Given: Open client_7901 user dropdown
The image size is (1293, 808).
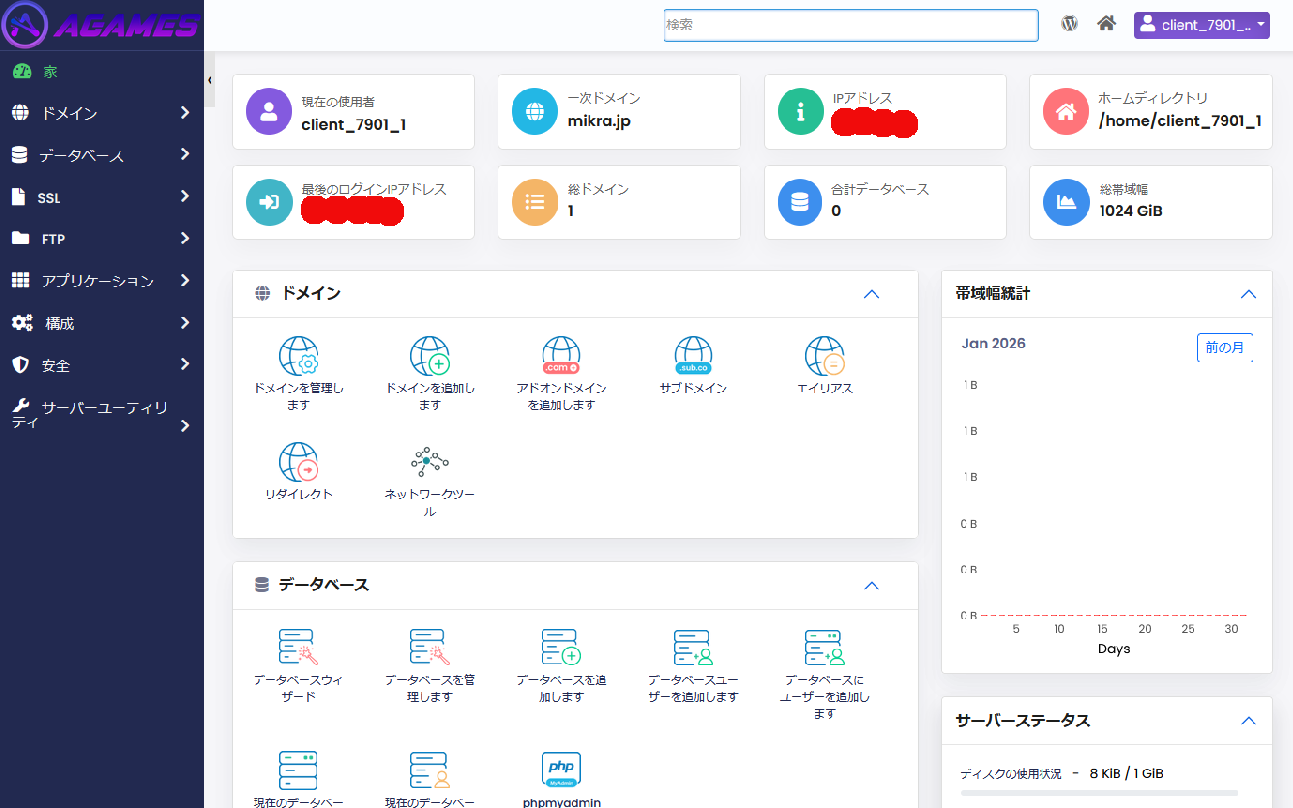Looking at the screenshot, I should [x=1201, y=25].
